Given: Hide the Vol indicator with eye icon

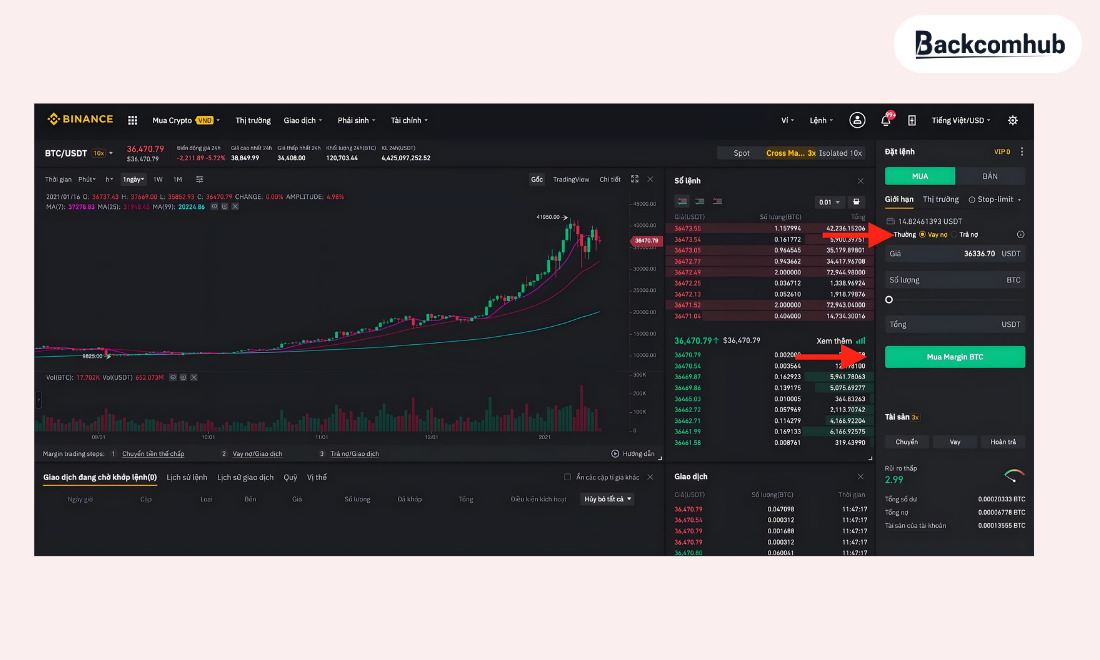Looking at the screenshot, I should [x=173, y=377].
